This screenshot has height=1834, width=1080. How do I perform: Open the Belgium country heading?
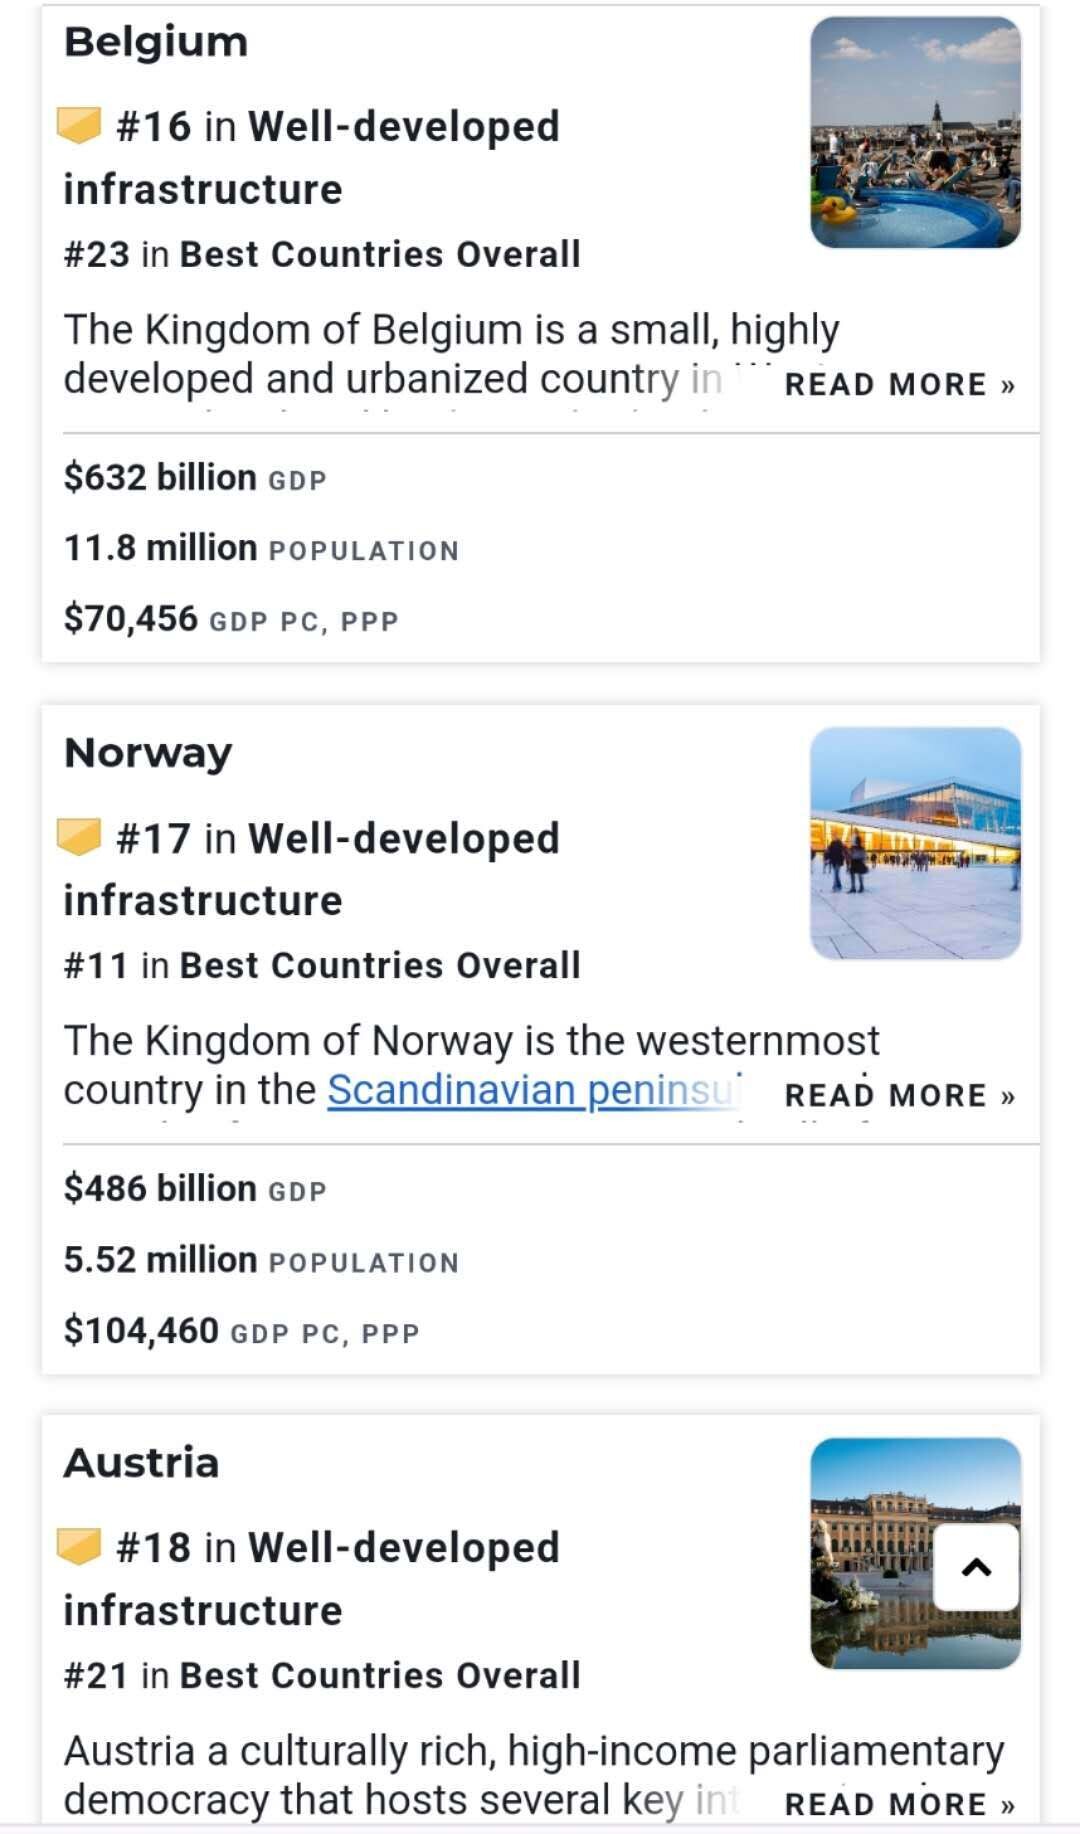(156, 43)
